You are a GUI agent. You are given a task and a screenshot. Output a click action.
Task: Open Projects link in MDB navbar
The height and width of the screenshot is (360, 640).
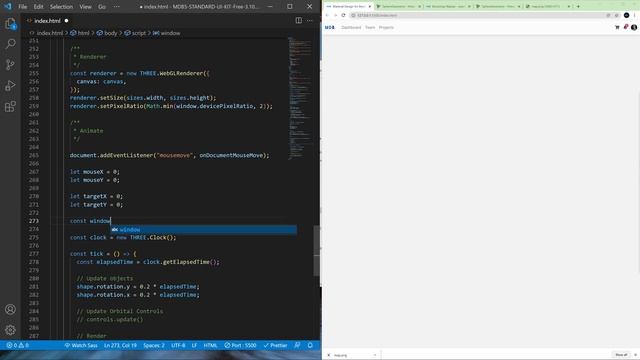[386, 27]
